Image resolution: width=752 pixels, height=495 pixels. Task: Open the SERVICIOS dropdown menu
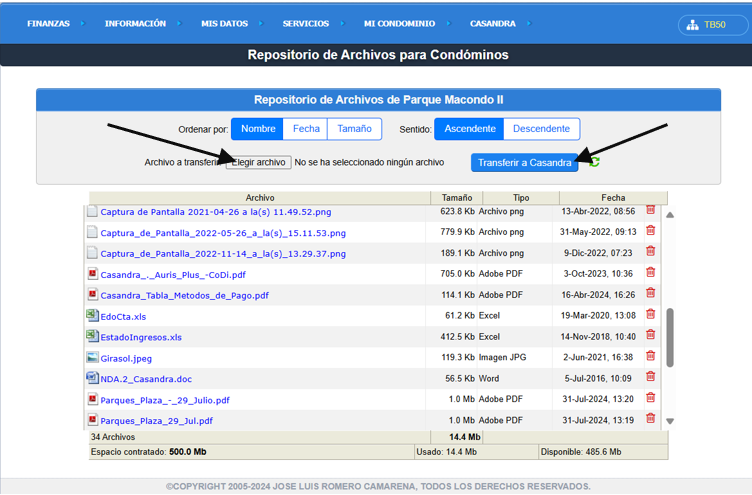[x=305, y=24]
